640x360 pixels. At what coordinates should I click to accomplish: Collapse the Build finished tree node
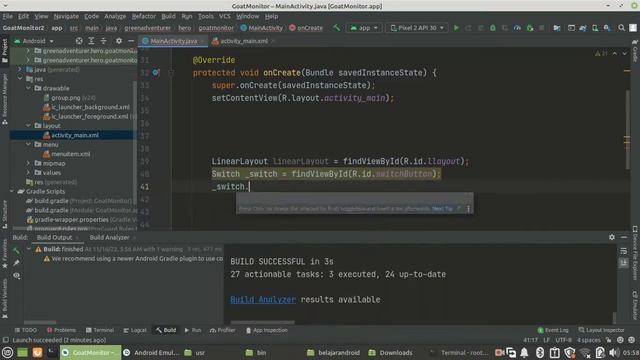pyautogui.click(x=29, y=249)
